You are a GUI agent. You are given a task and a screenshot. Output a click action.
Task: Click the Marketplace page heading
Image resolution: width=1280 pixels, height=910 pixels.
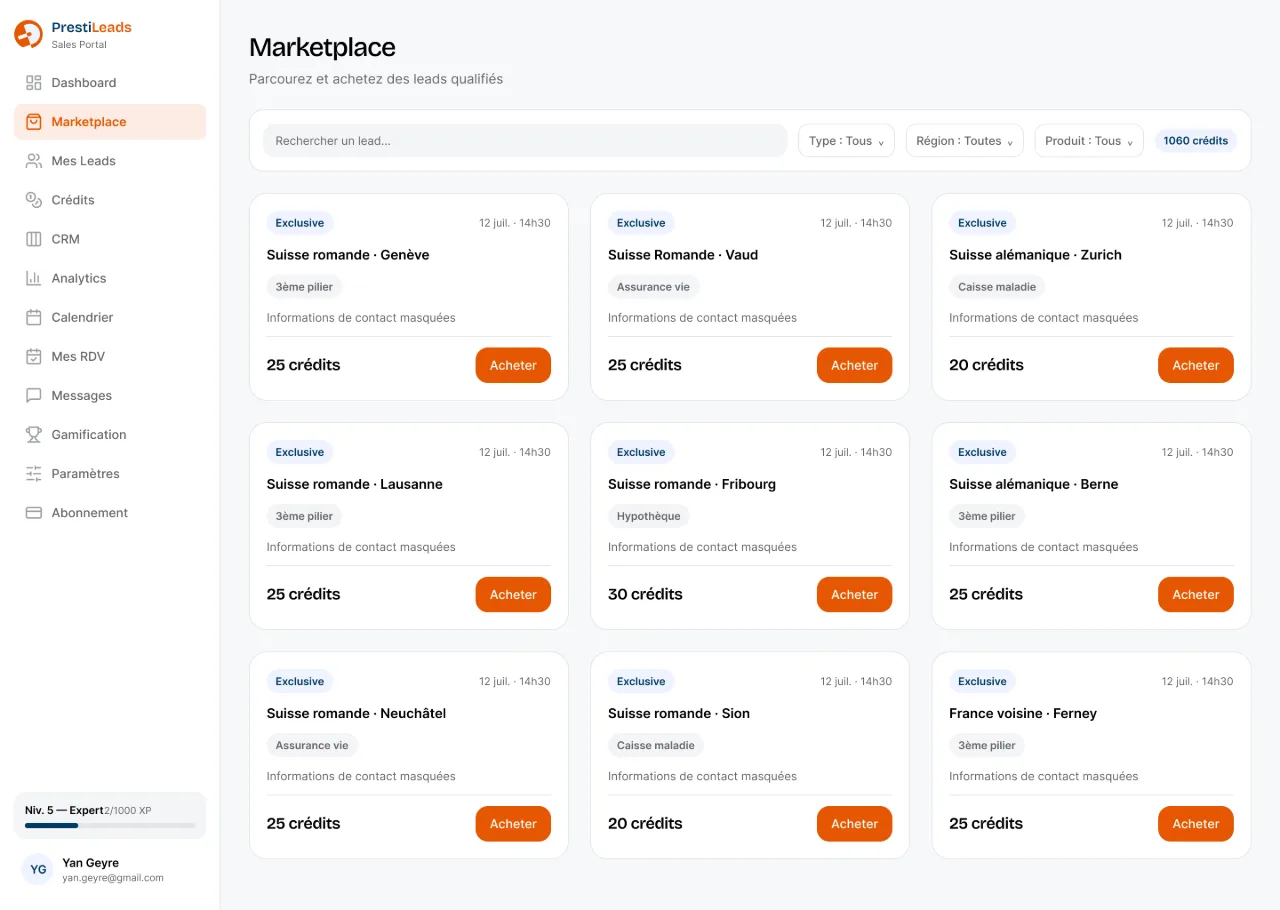(322, 47)
